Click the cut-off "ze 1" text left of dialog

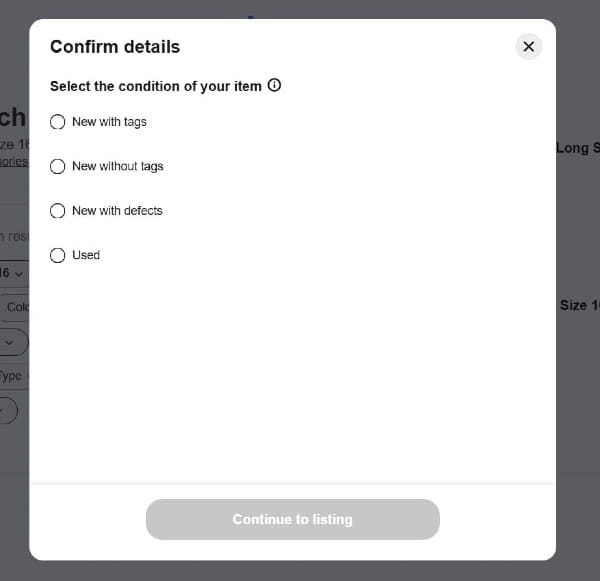pos(14,144)
